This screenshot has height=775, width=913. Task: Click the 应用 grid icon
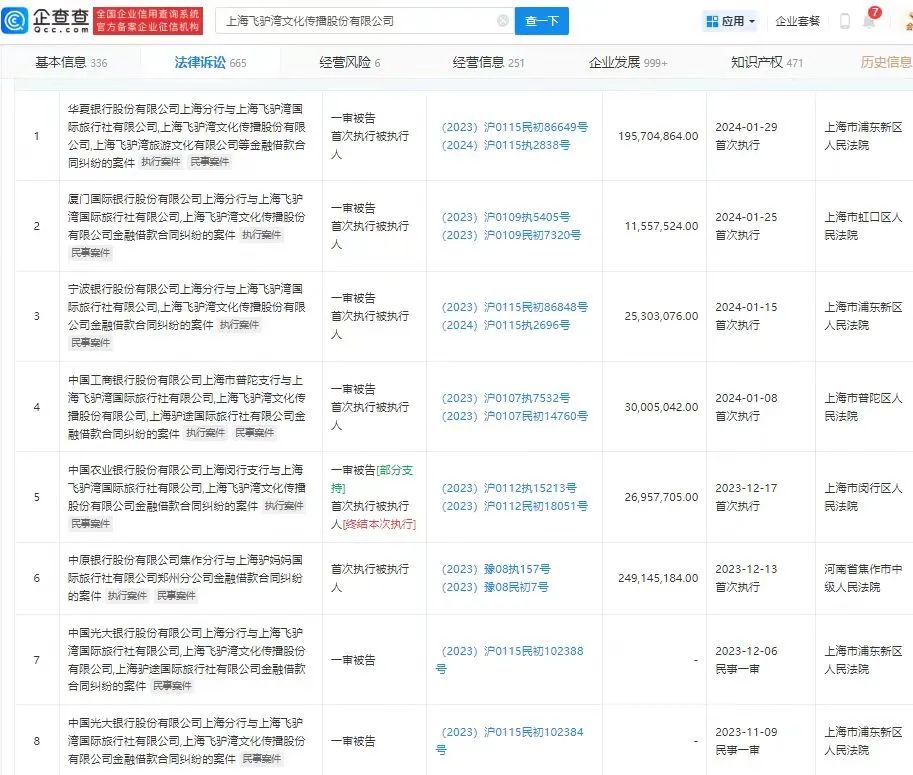[712, 22]
